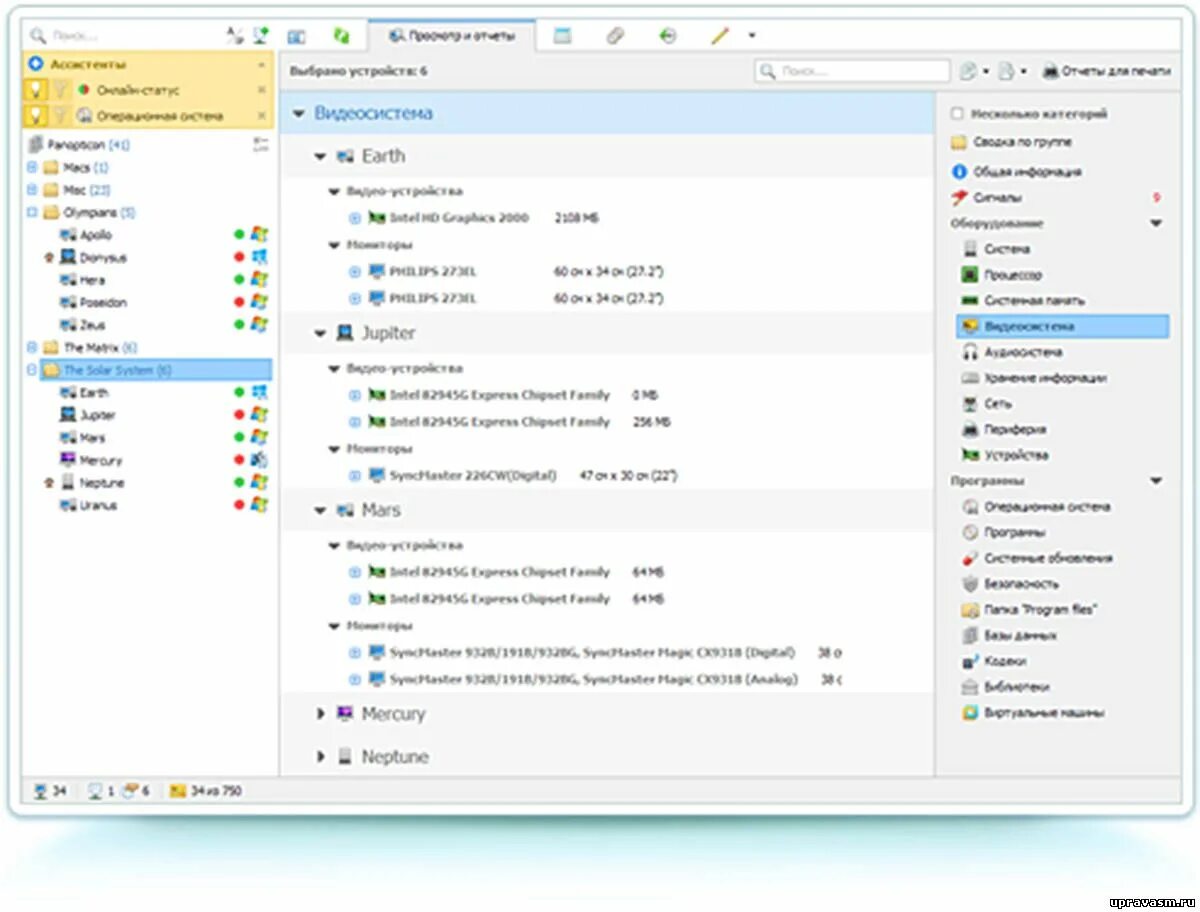Open the paperclip icon tab
The image size is (1200, 912).
[616, 36]
